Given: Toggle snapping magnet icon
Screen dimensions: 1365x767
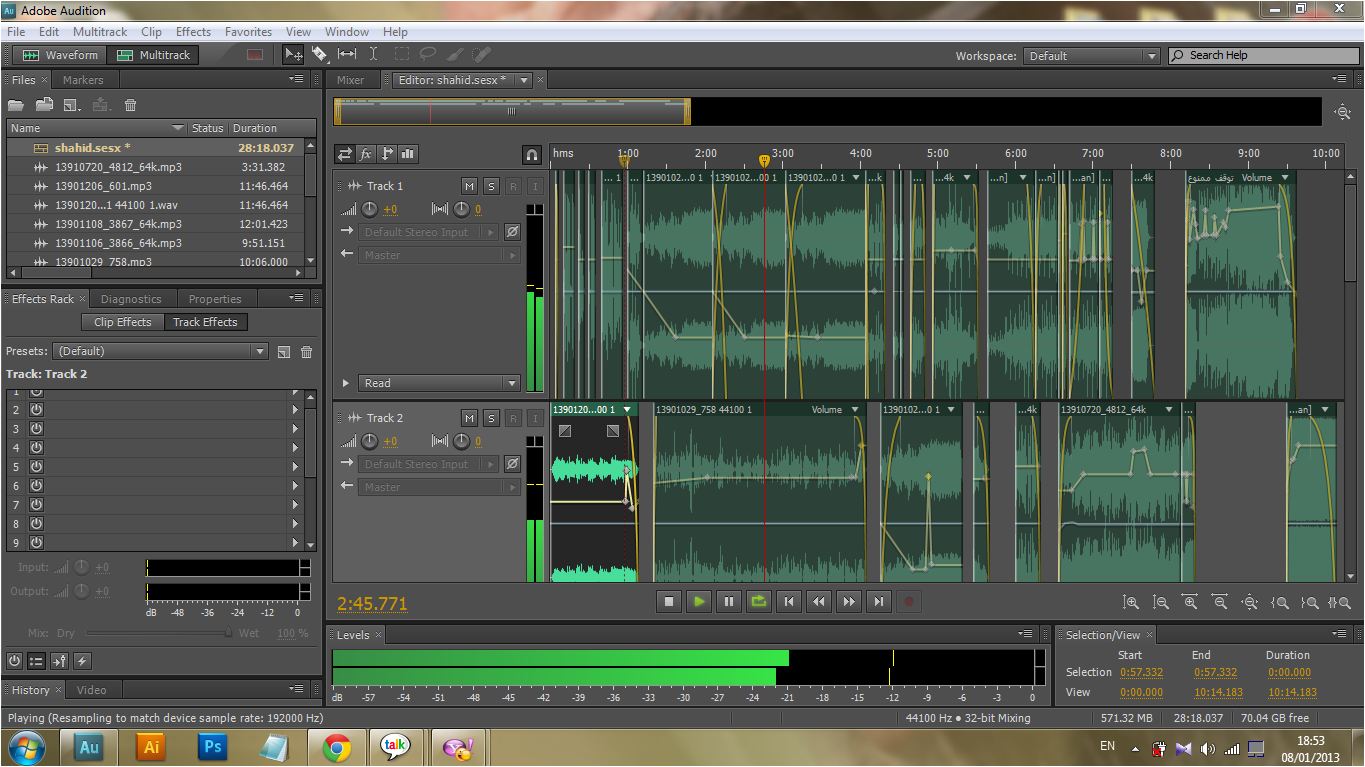Looking at the screenshot, I should 532,154.
